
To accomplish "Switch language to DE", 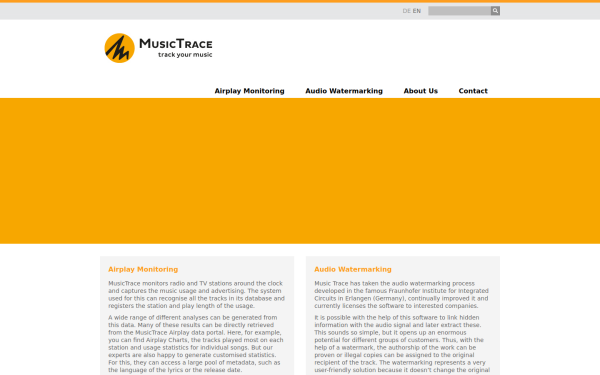I will pyautogui.click(x=406, y=11).
